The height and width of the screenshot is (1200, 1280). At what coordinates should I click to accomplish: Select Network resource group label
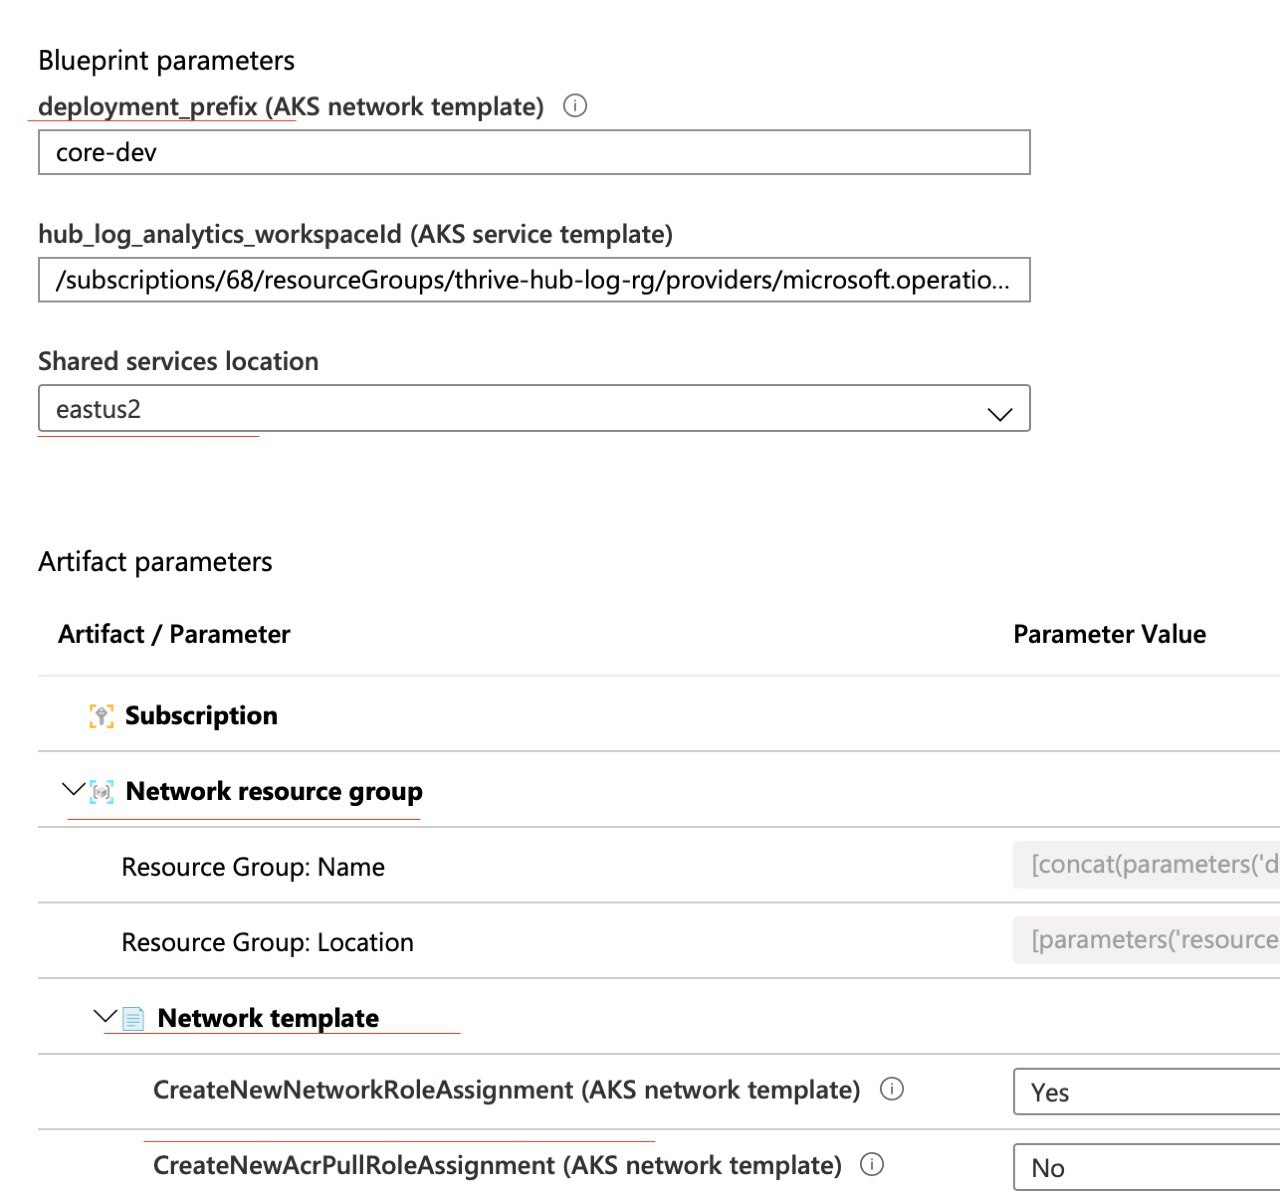click(274, 791)
